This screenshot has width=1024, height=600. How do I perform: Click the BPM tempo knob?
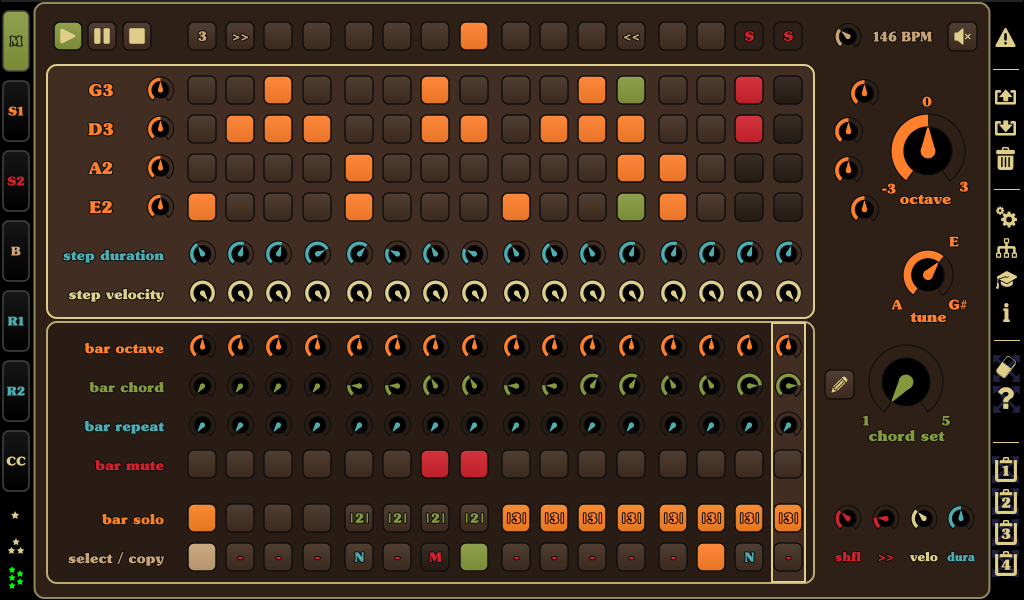pos(848,37)
